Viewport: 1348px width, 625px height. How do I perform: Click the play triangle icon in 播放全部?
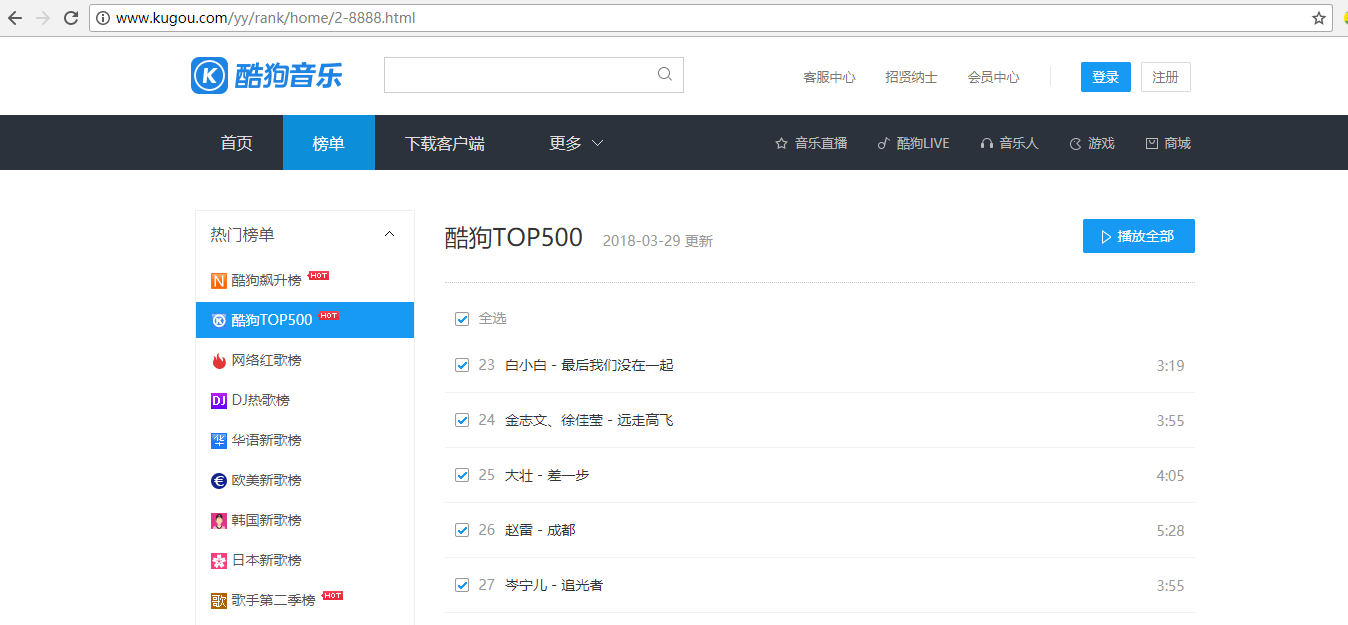pyautogui.click(x=1106, y=237)
